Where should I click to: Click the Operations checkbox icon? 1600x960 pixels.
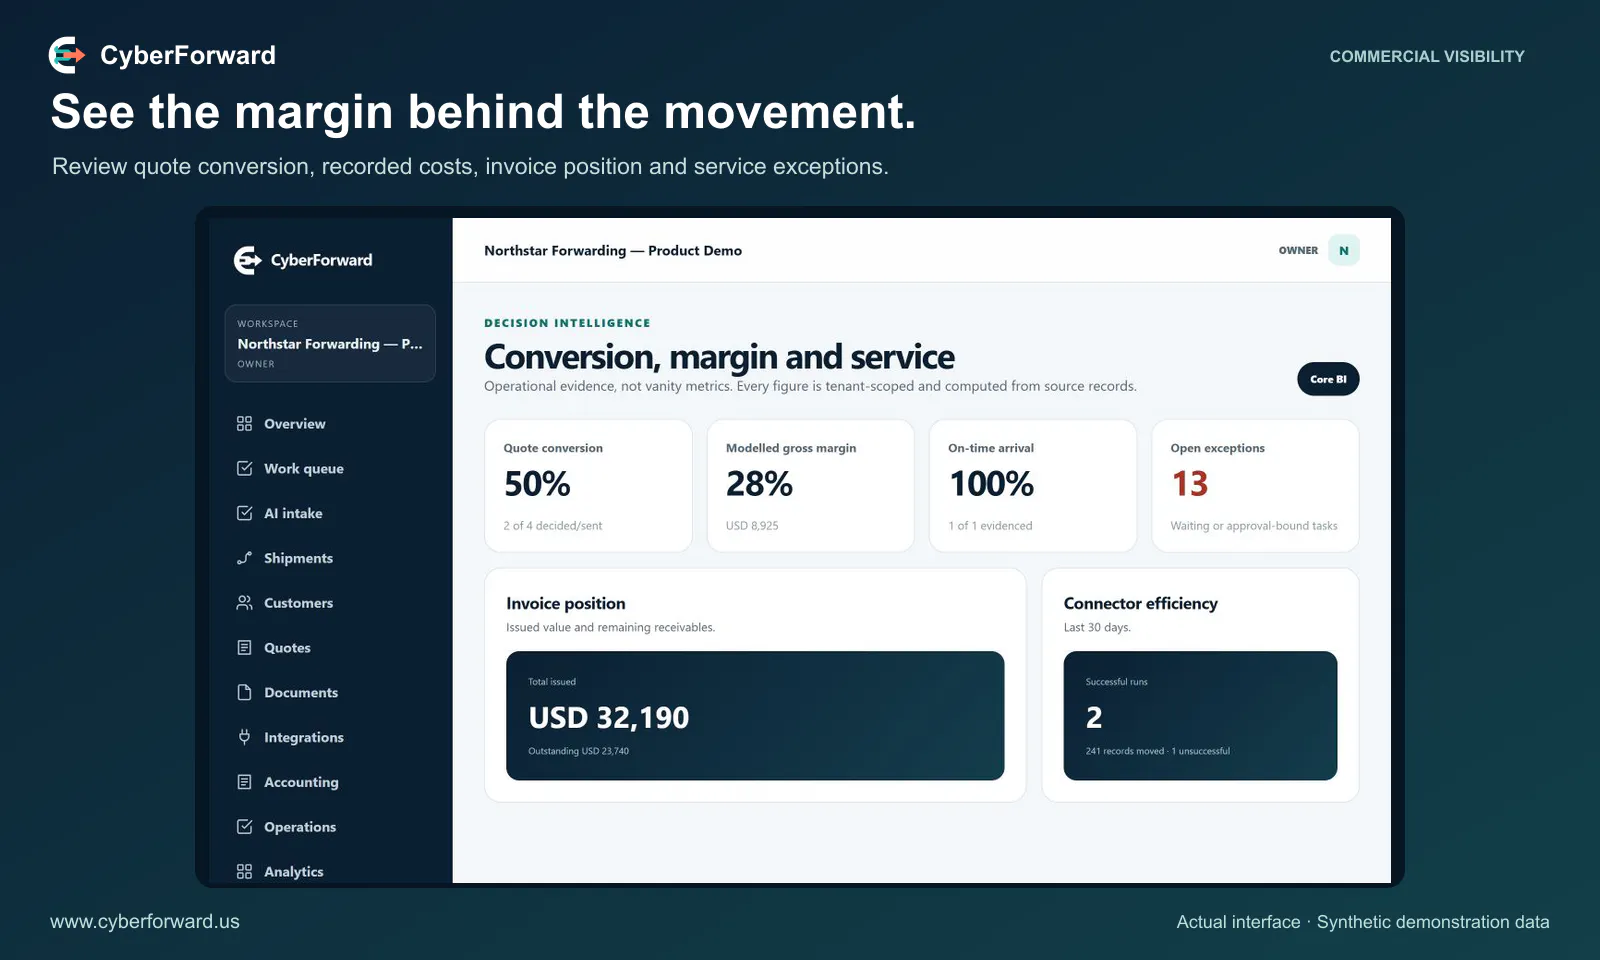pyautogui.click(x=244, y=827)
